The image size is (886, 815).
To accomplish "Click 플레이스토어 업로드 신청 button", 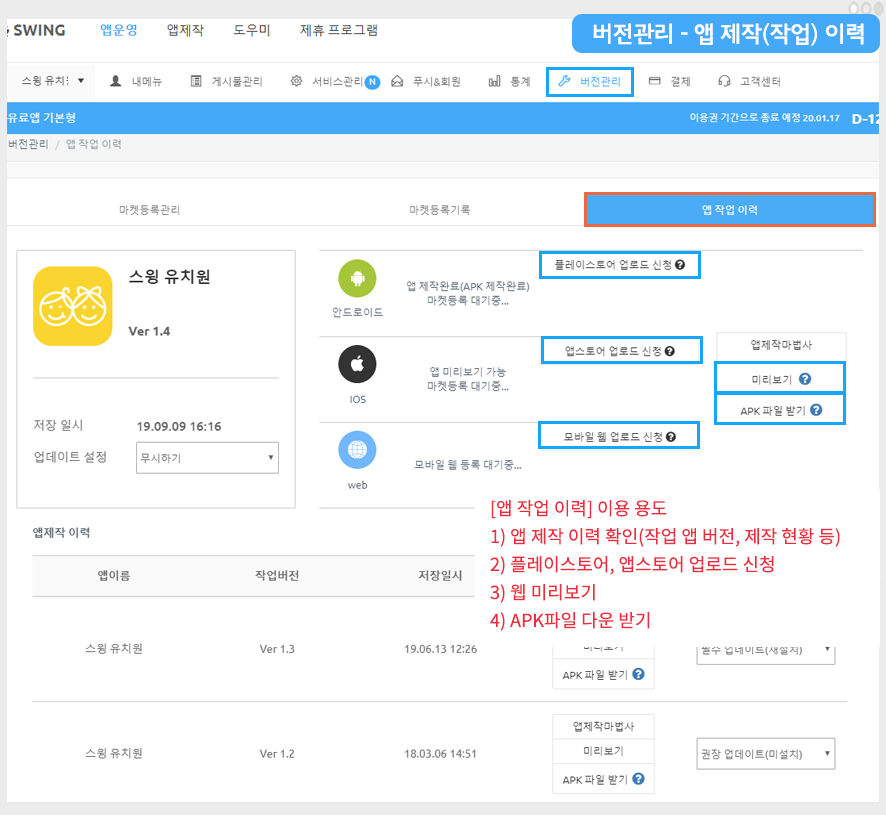I will tap(613, 265).
